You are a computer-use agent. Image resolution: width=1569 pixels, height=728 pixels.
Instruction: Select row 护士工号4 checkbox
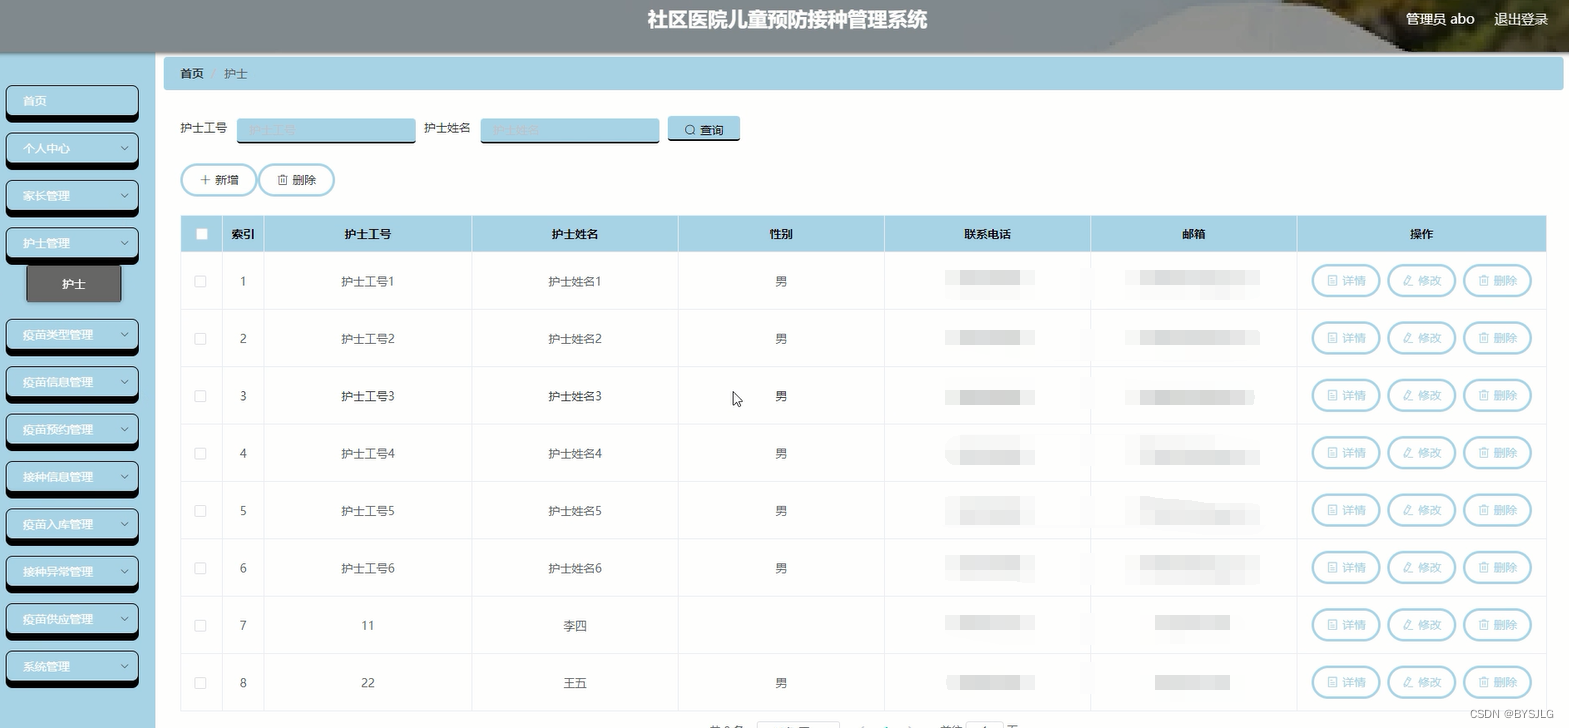click(x=200, y=453)
